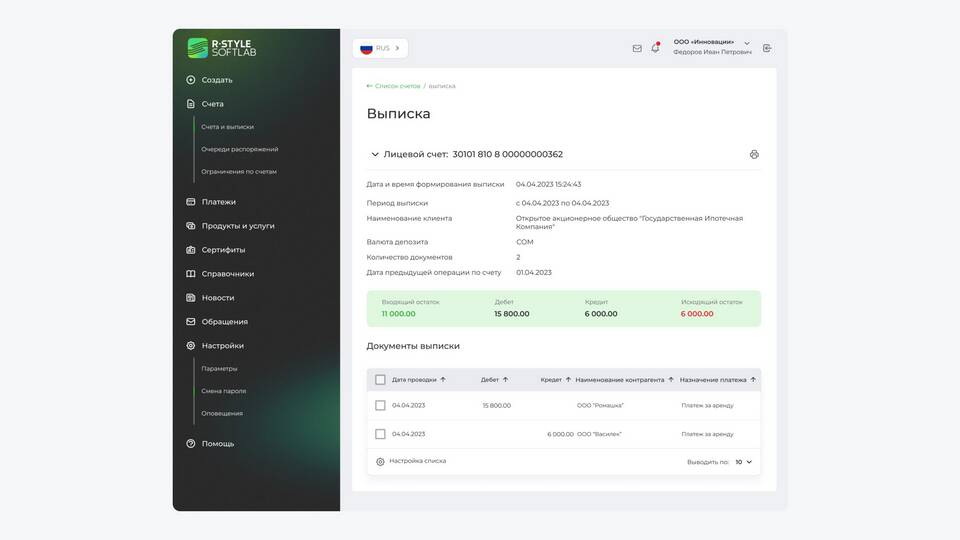Open the RUS language selector
Image resolution: width=960 pixels, height=540 pixels.
380,48
